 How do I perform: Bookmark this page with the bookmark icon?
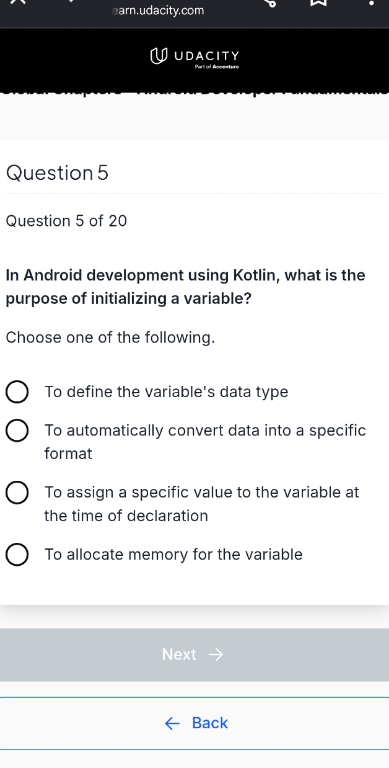tap(318, 2)
